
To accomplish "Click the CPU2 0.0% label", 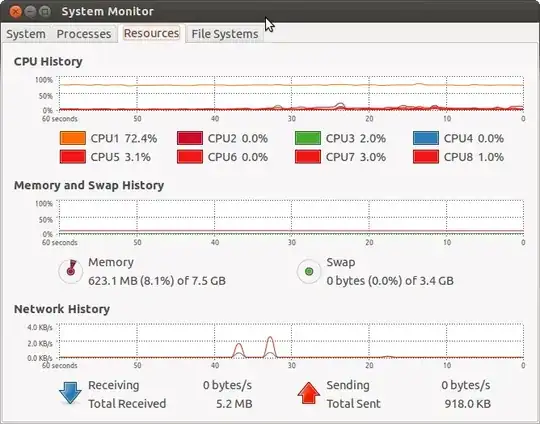I will 238,138.
